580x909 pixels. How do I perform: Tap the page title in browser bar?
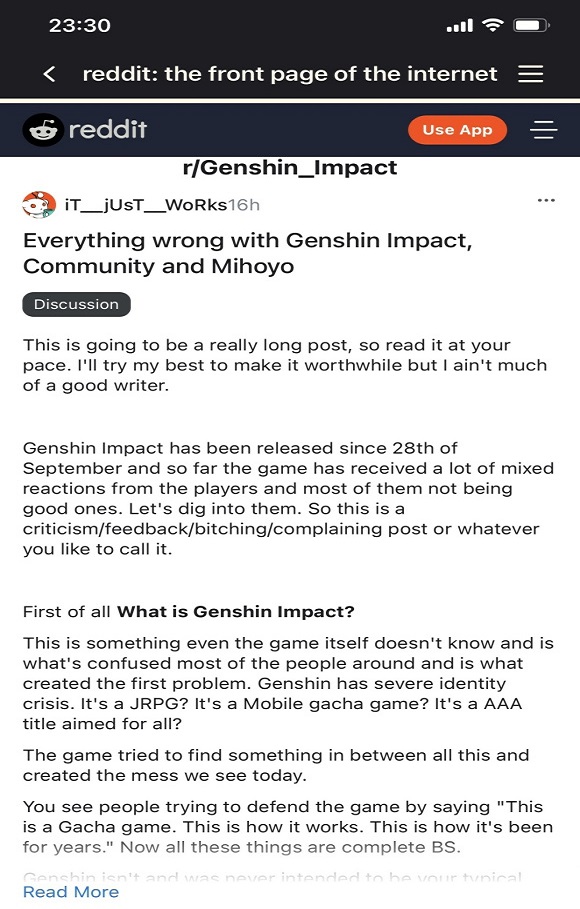click(x=289, y=74)
